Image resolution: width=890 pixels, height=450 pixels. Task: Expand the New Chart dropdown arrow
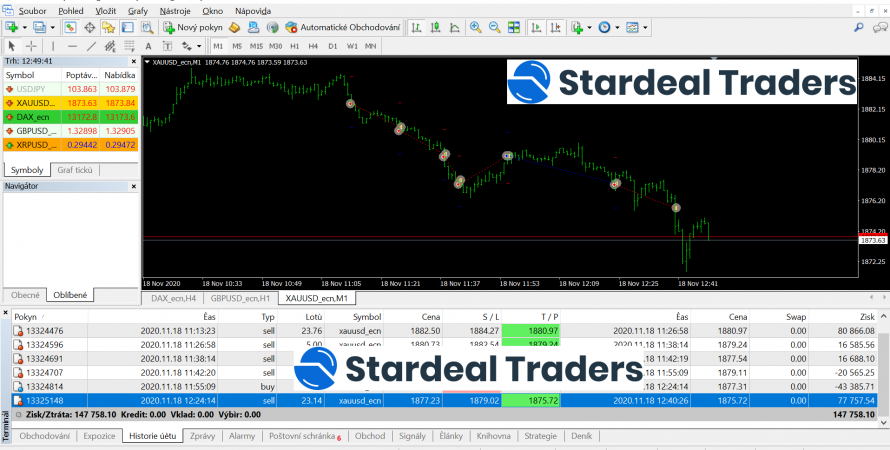click(24, 27)
